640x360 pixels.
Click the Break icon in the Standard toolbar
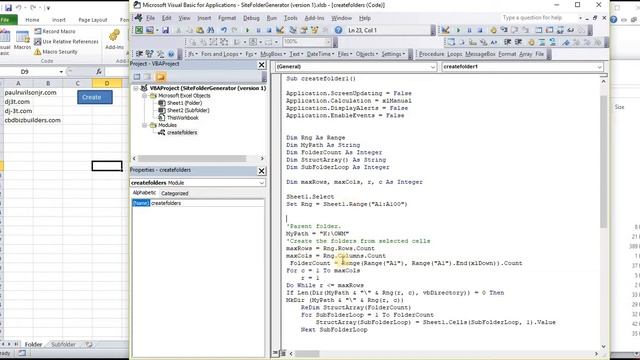click(x=258, y=30)
